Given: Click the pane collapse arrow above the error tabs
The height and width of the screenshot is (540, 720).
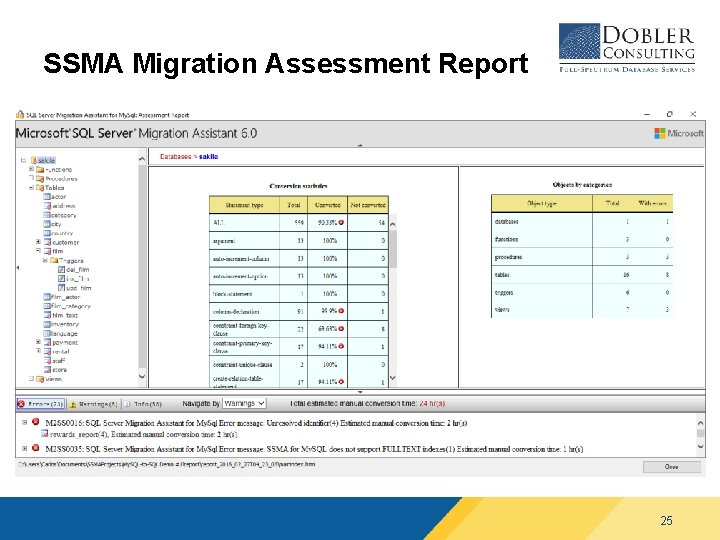Looking at the screenshot, I should tap(360, 392).
